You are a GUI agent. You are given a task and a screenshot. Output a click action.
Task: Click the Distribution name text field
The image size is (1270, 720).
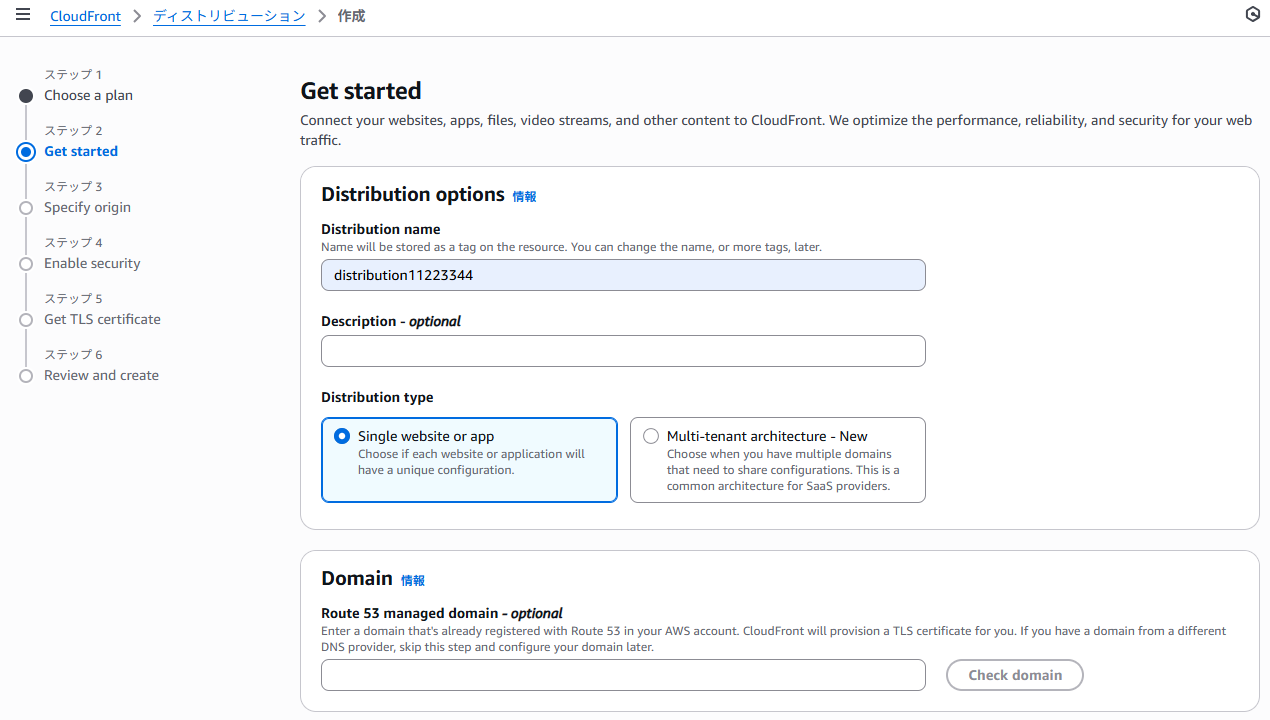[x=622, y=275]
